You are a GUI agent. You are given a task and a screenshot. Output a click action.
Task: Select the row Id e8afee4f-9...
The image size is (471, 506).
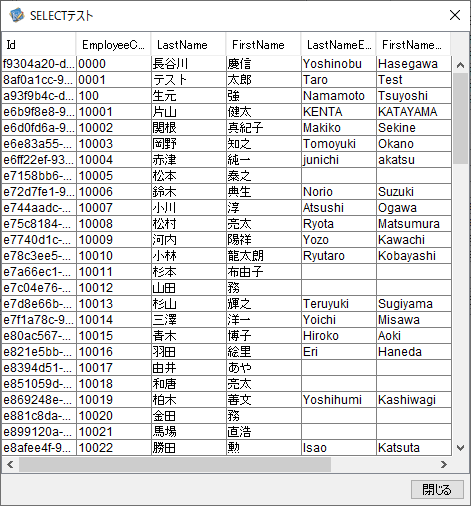(x=39, y=448)
